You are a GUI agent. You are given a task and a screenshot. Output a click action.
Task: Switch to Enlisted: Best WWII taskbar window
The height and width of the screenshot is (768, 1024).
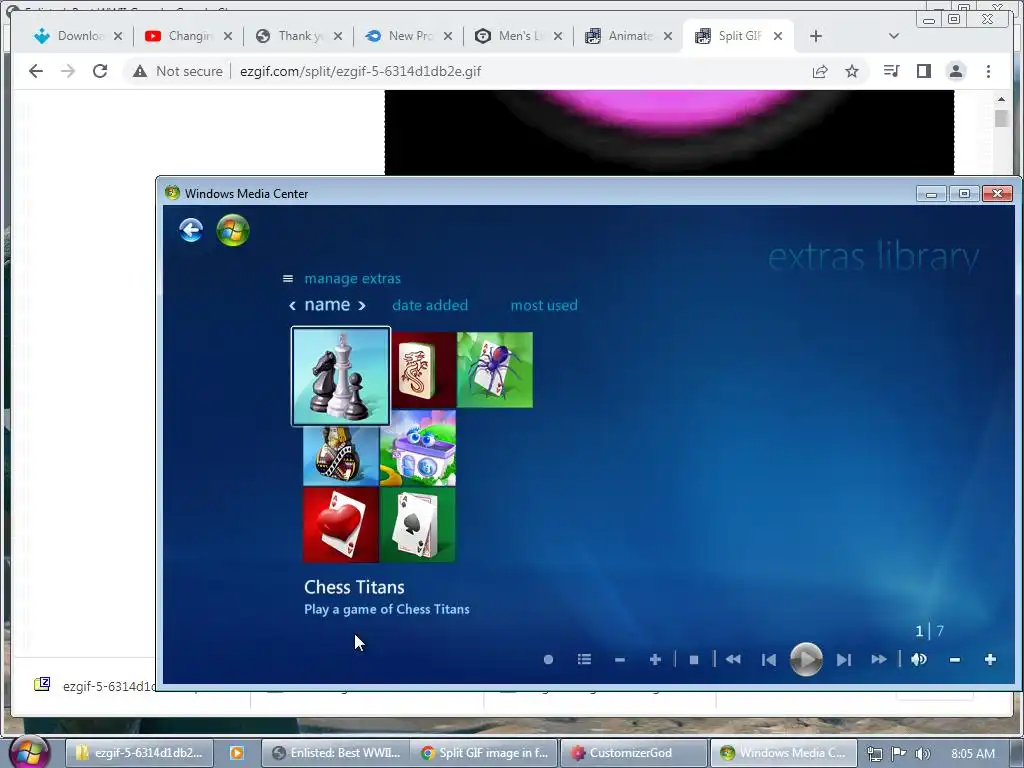coord(336,753)
